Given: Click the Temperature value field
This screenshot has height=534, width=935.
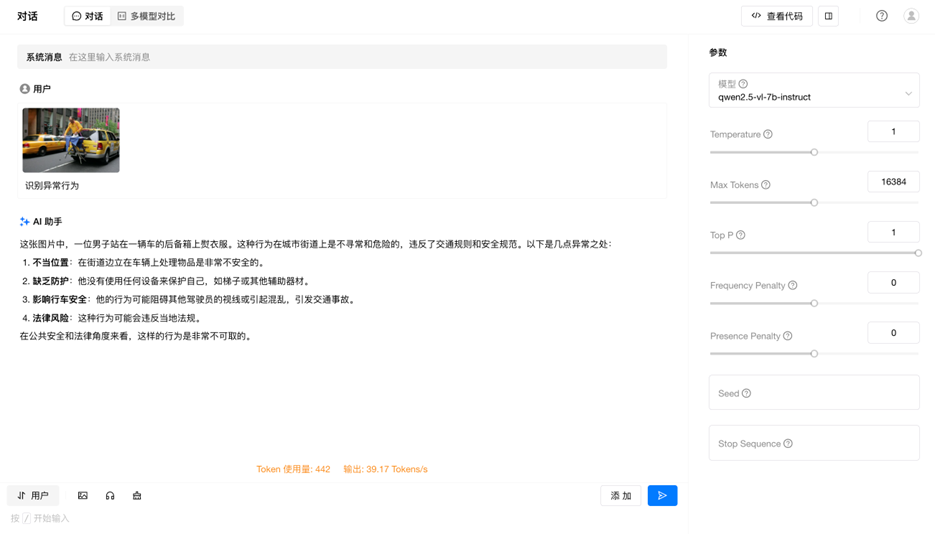Looking at the screenshot, I should [x=893, y=132].
